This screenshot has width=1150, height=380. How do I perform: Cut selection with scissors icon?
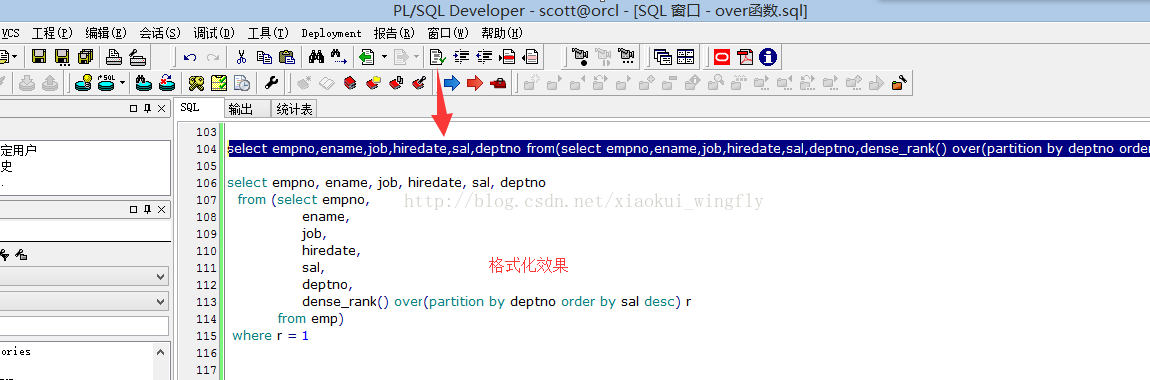[x=241, y=56]
